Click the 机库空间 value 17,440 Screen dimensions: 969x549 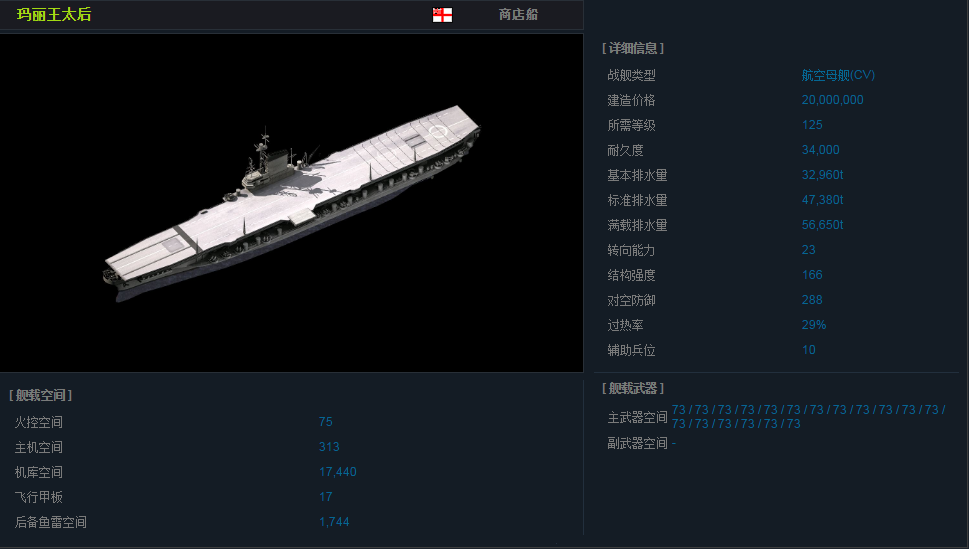tap(337, 472)
